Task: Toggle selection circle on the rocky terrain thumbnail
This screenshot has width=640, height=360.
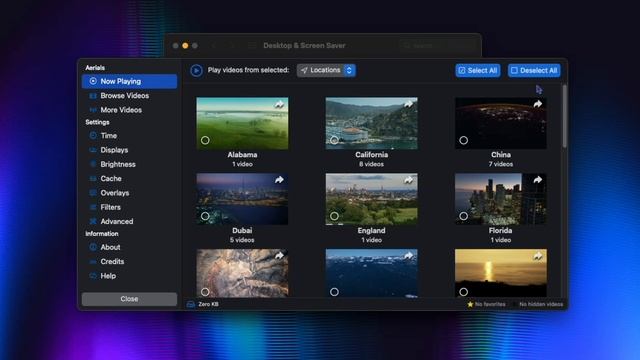Action: click(205, 292)
